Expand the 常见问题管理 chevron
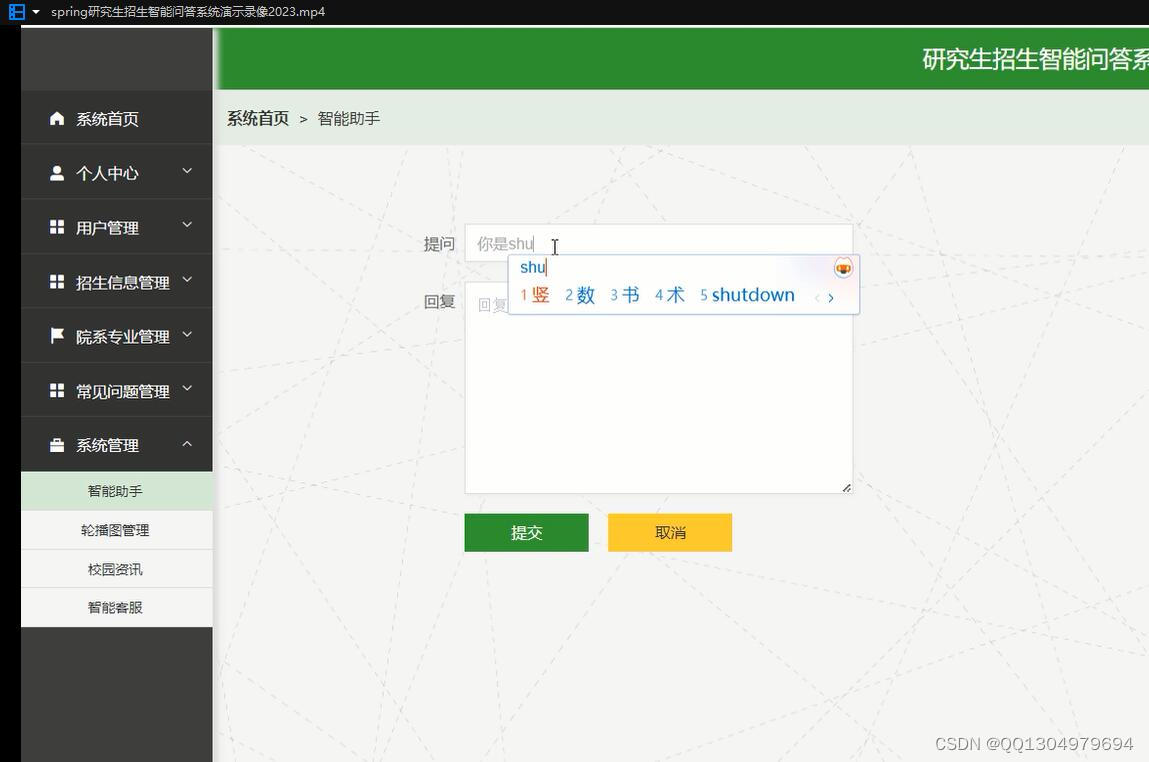The width and height of the screenshot is (1149, 762). coord(187,388)
